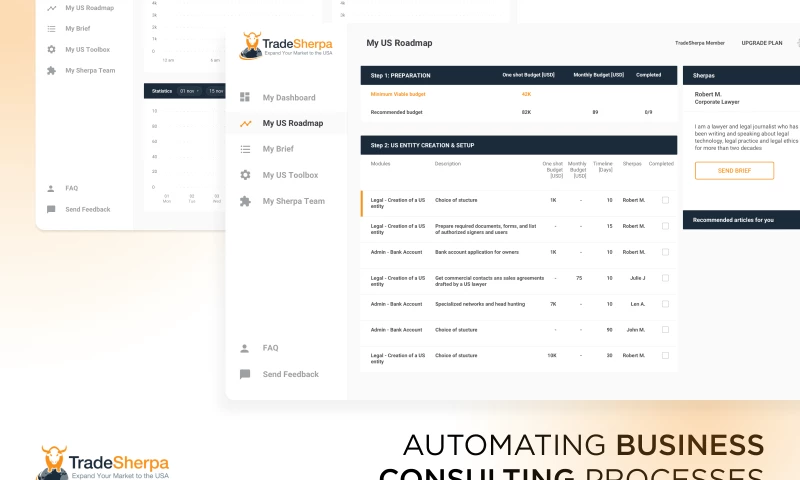The width and height of the screenshot is (800, 480).
Task: Select Send Feedback in the back window sidebar
Action: pyautogui.click(x=88, y=209)
